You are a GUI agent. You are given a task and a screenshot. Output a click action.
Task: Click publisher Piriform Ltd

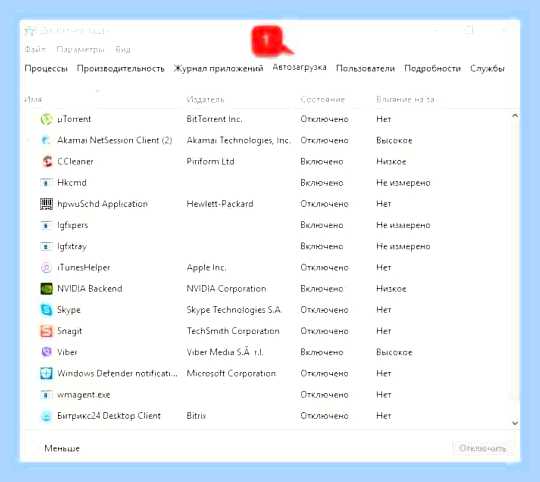(x=210, y=161)
